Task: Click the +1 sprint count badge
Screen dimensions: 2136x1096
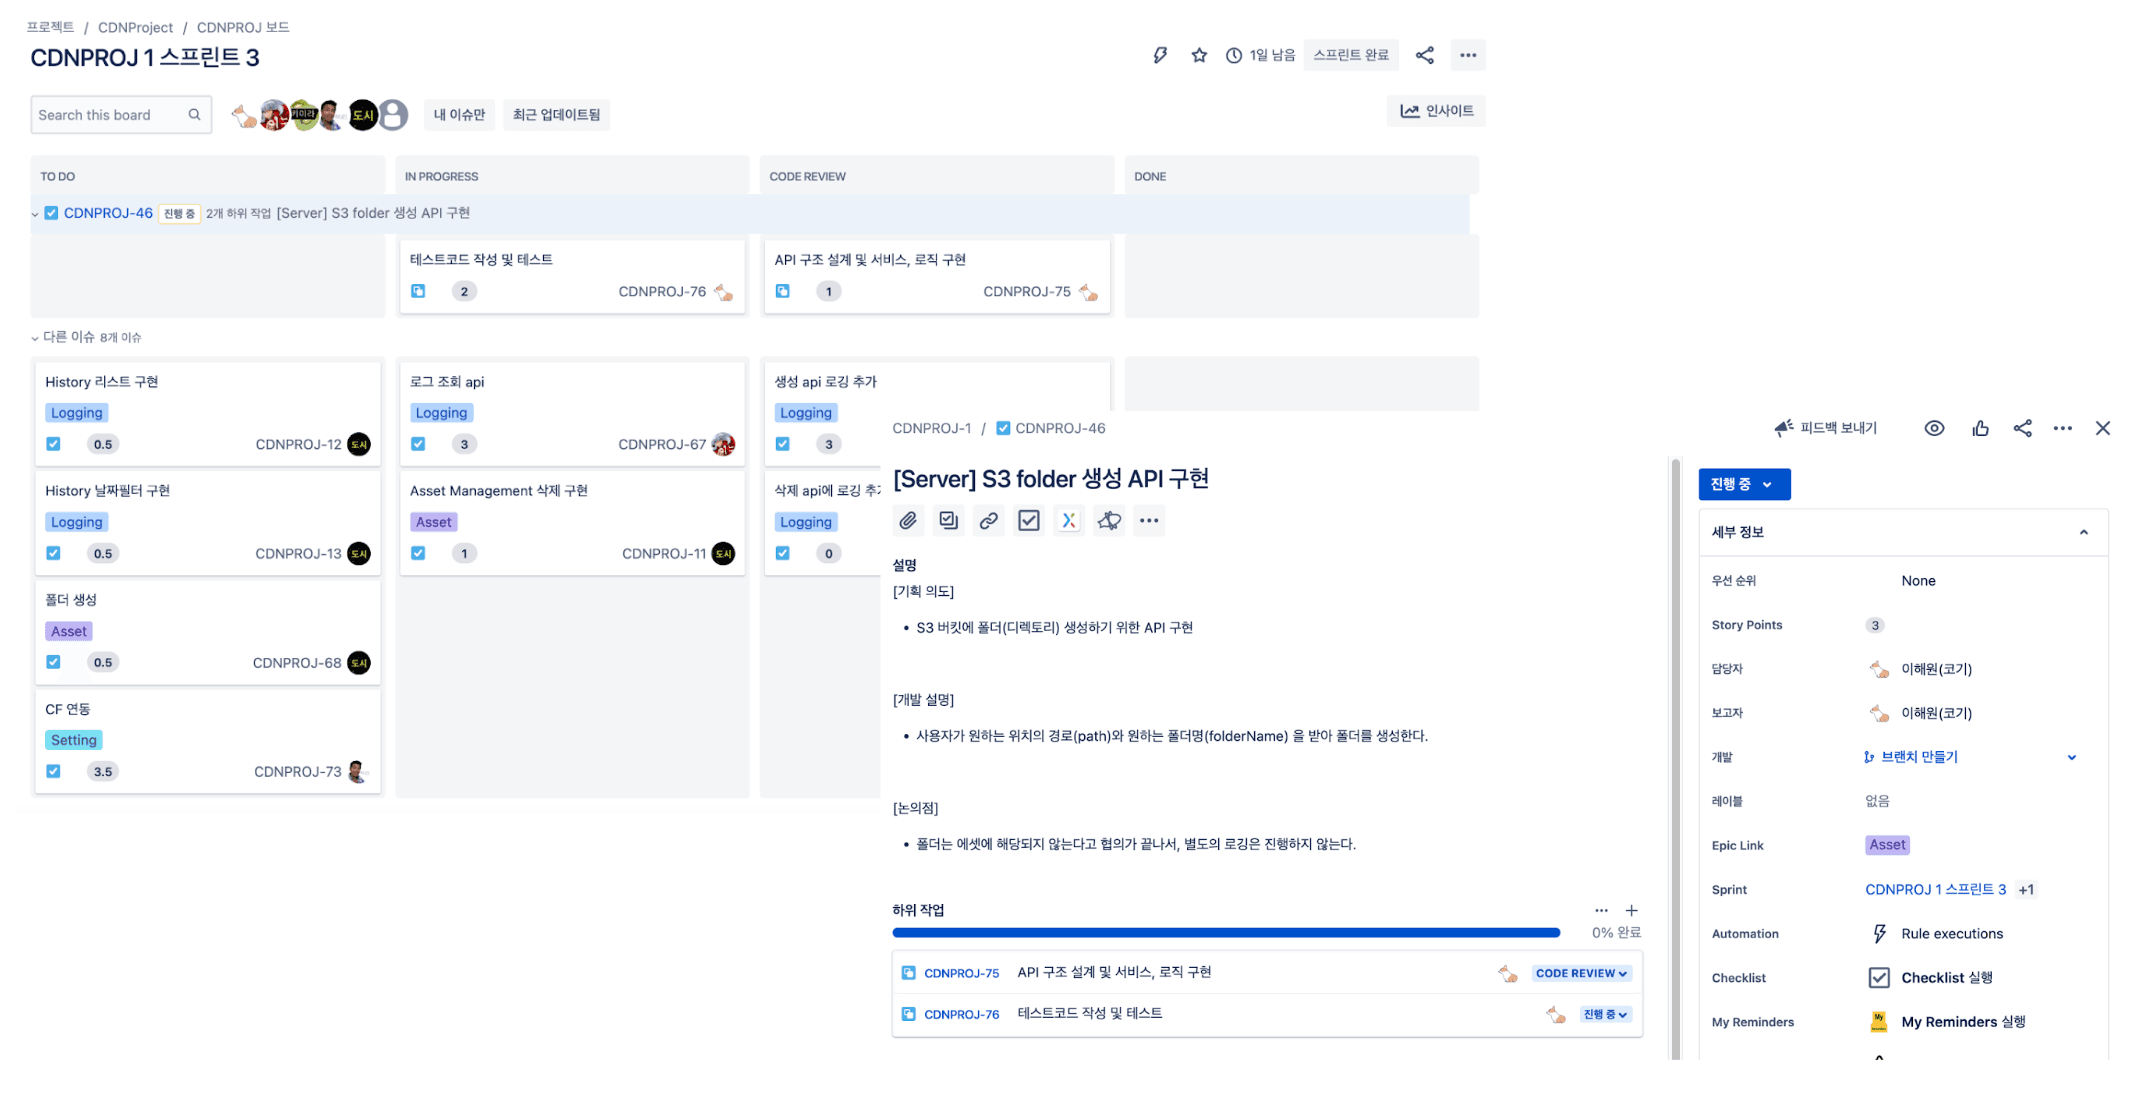Action: click(x=2026, y=889)
